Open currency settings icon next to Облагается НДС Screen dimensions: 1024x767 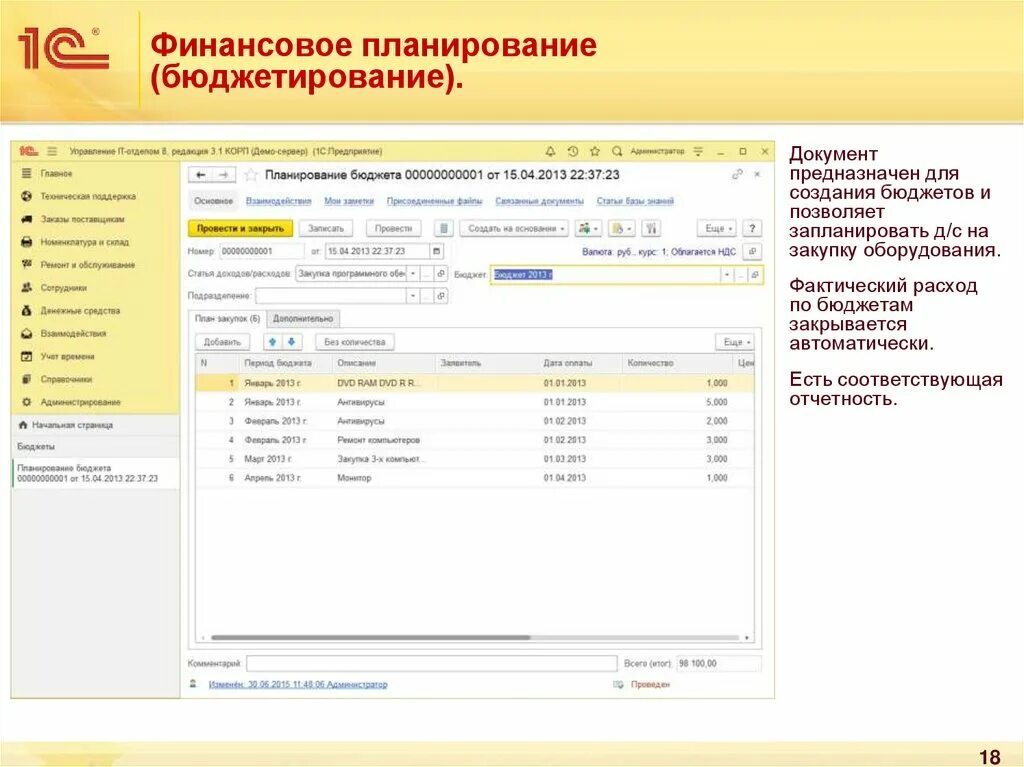pos(752,252)
